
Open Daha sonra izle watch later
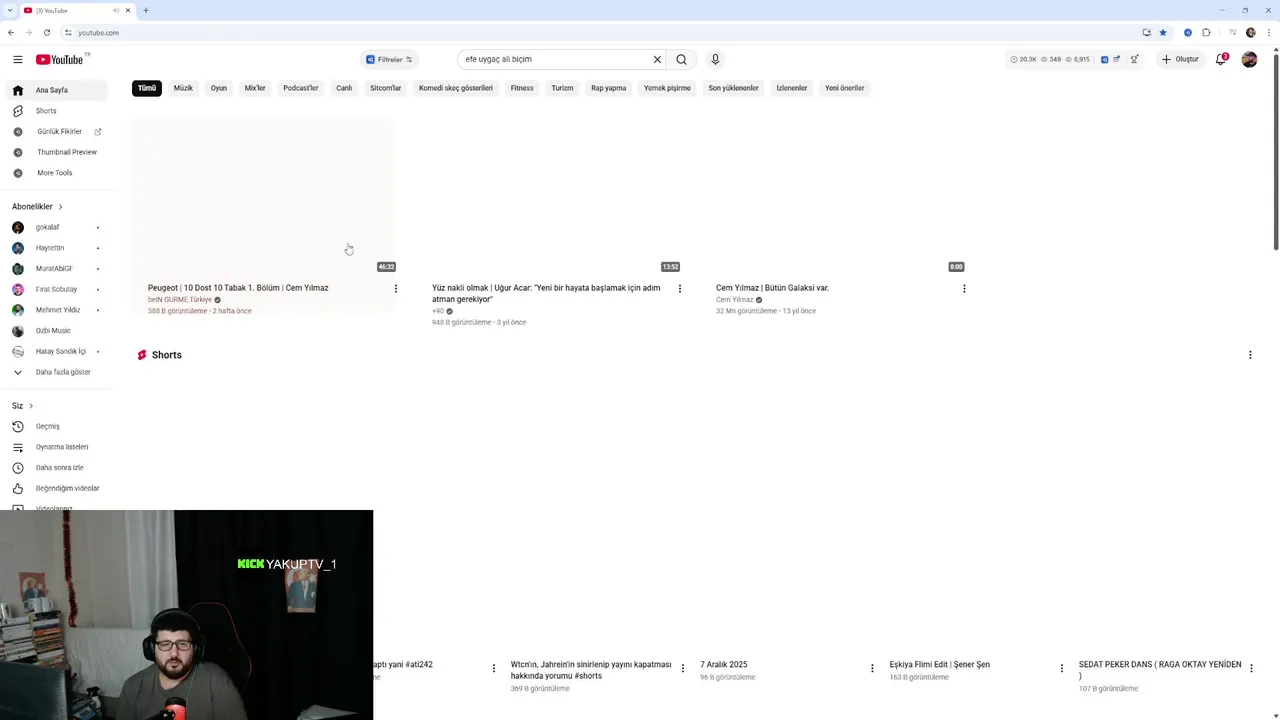57,468
